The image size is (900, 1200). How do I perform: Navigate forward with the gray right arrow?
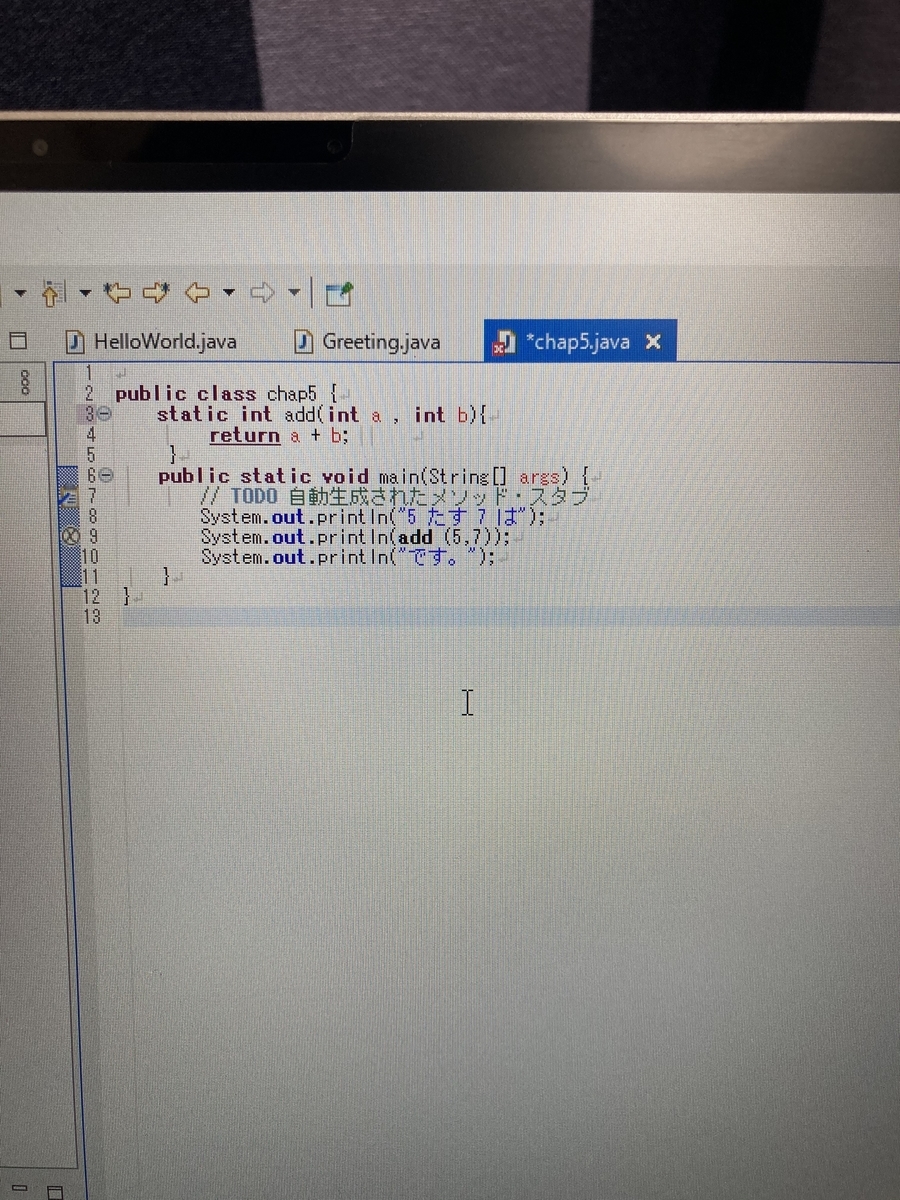pyautogui.click(x=262, y=293)
